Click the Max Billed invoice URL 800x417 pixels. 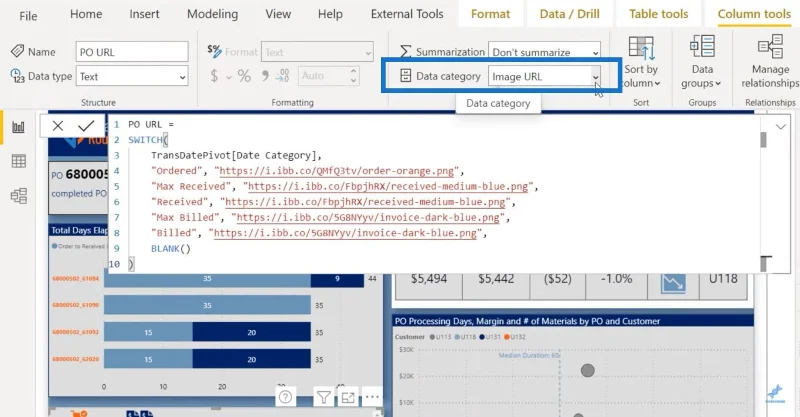tap(368, 217)
